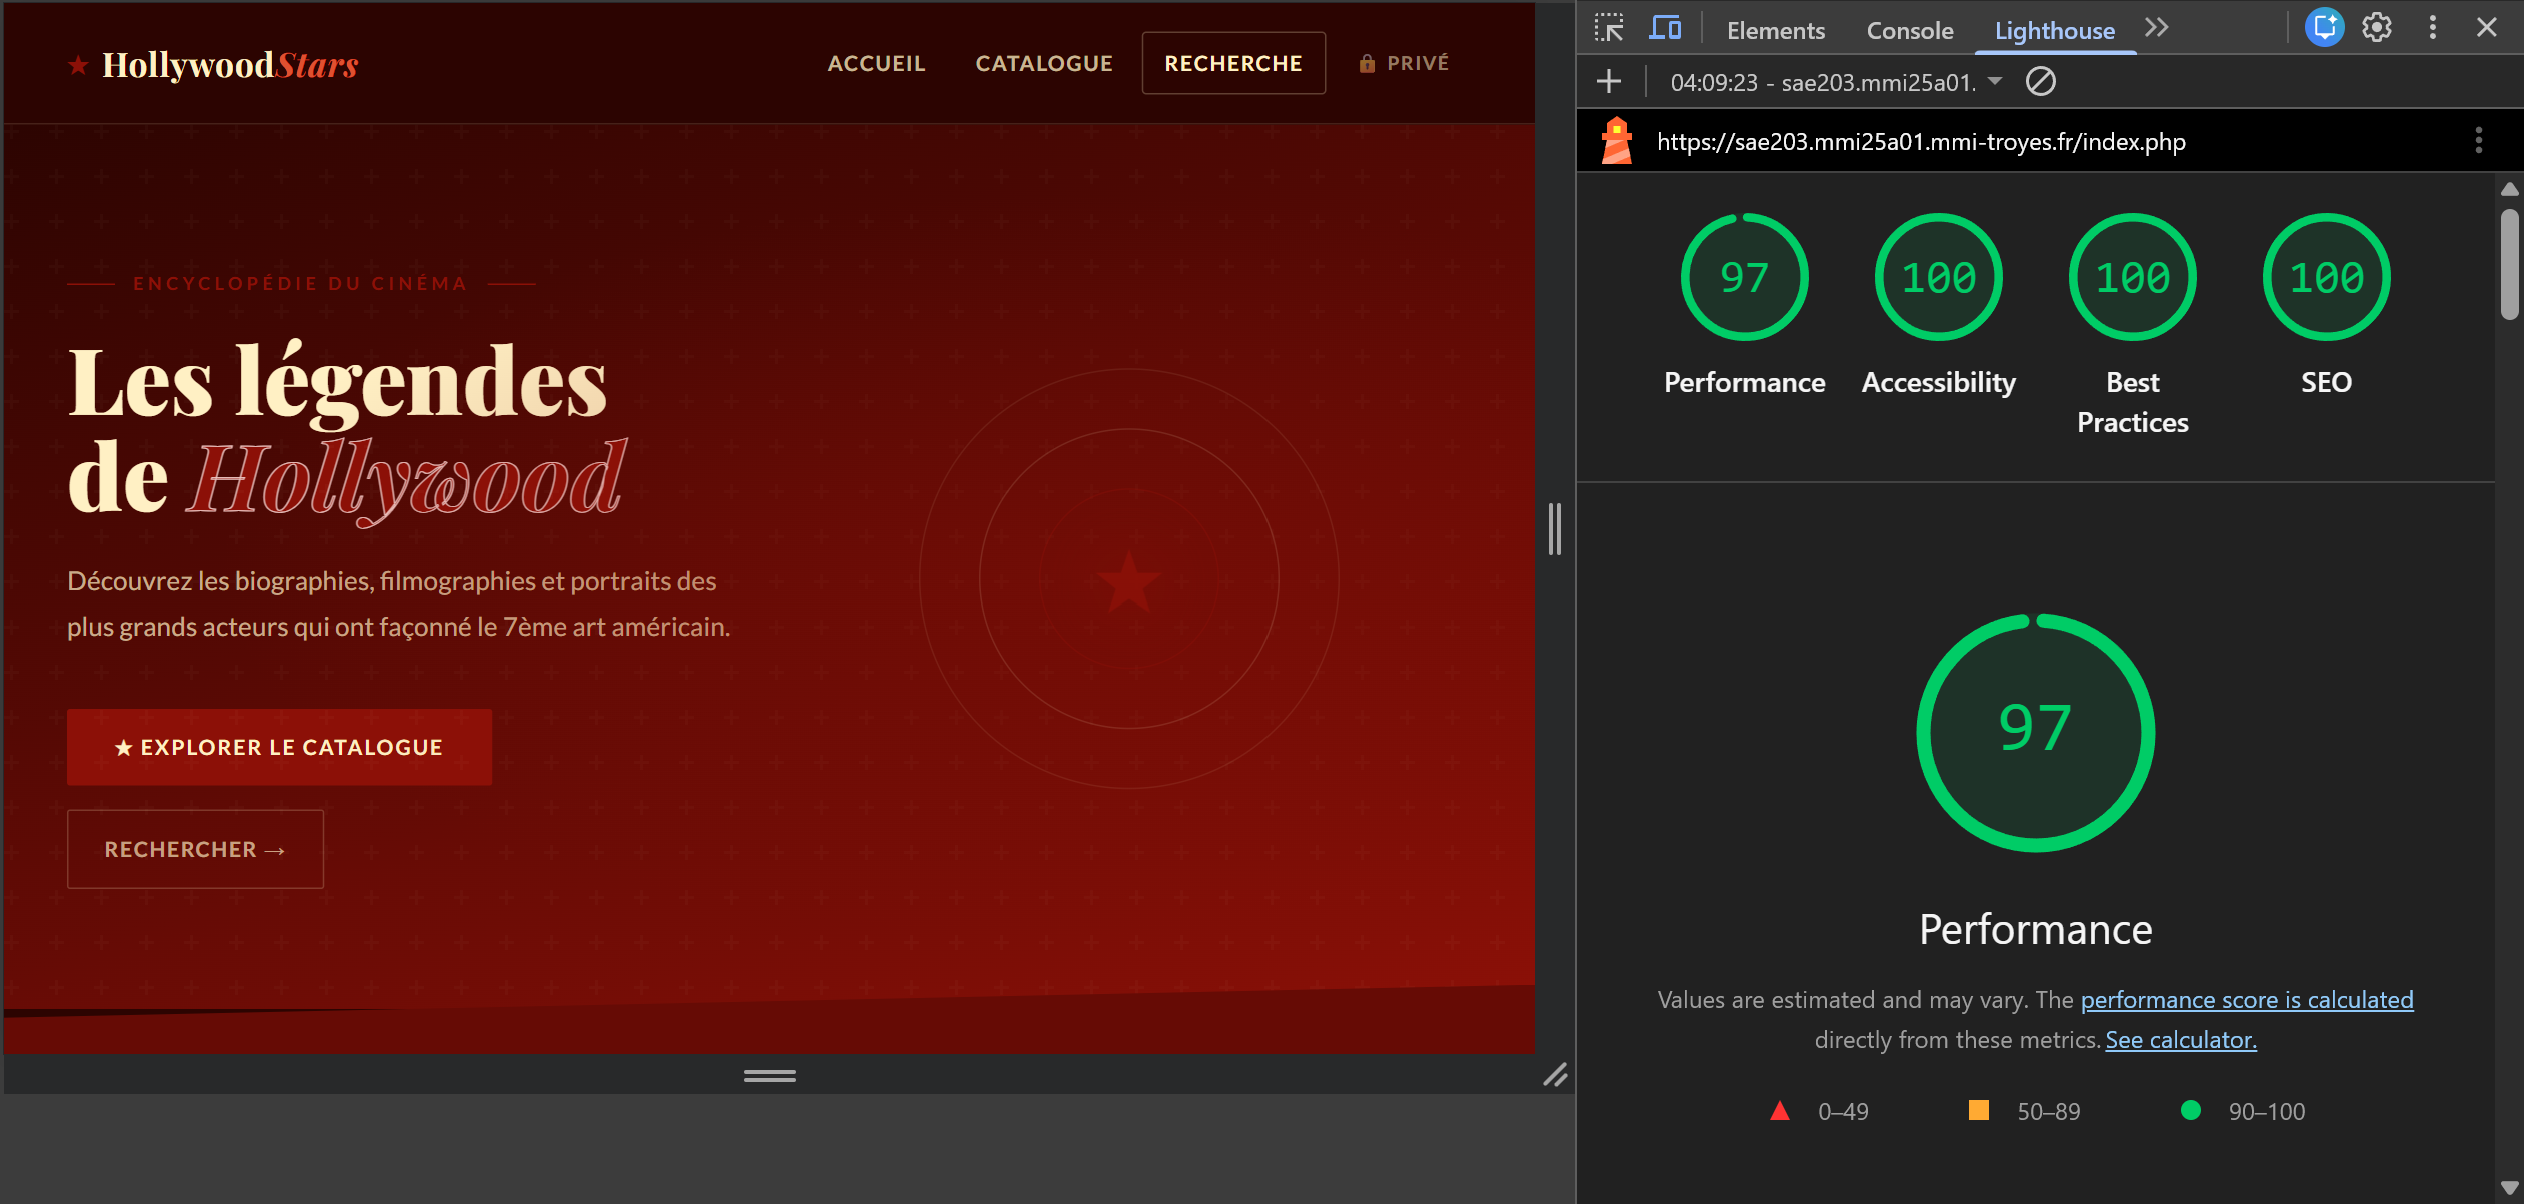
Task: Toggle the device toolbar icon
Action: coord(1665,28)
